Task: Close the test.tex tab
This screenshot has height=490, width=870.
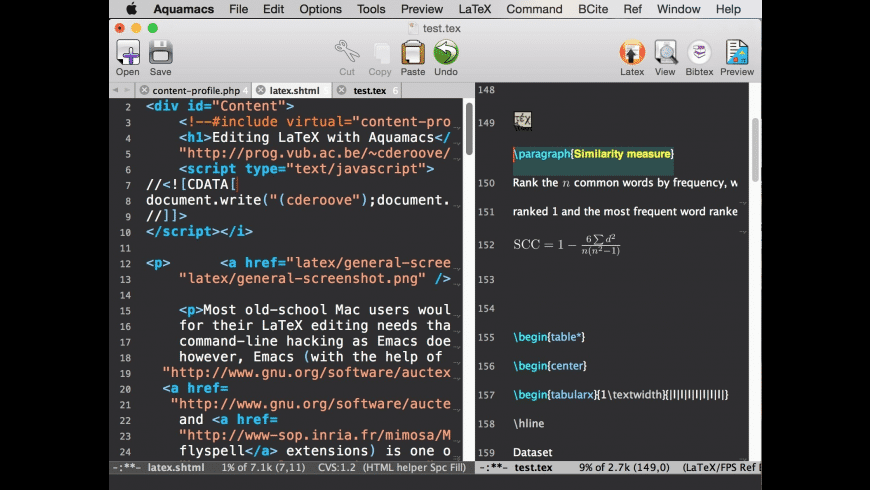Action: (342, 91)
